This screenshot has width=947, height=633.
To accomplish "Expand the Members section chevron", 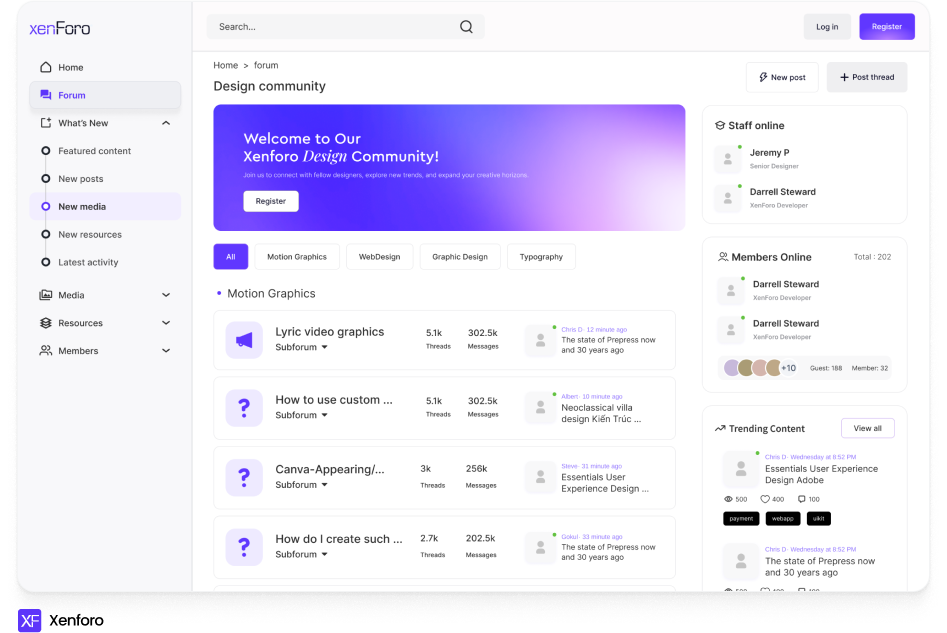I will pos(166,350).
